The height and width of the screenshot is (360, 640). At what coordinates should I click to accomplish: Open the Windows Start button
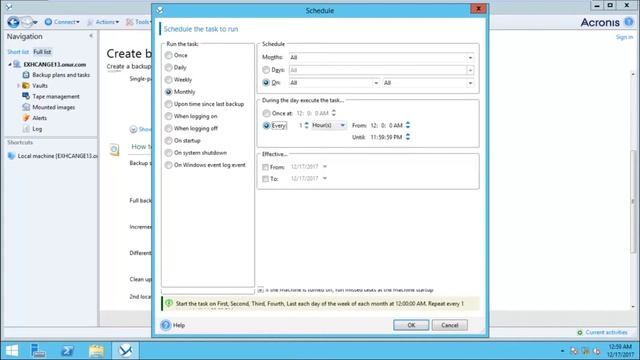coord(12,351)
